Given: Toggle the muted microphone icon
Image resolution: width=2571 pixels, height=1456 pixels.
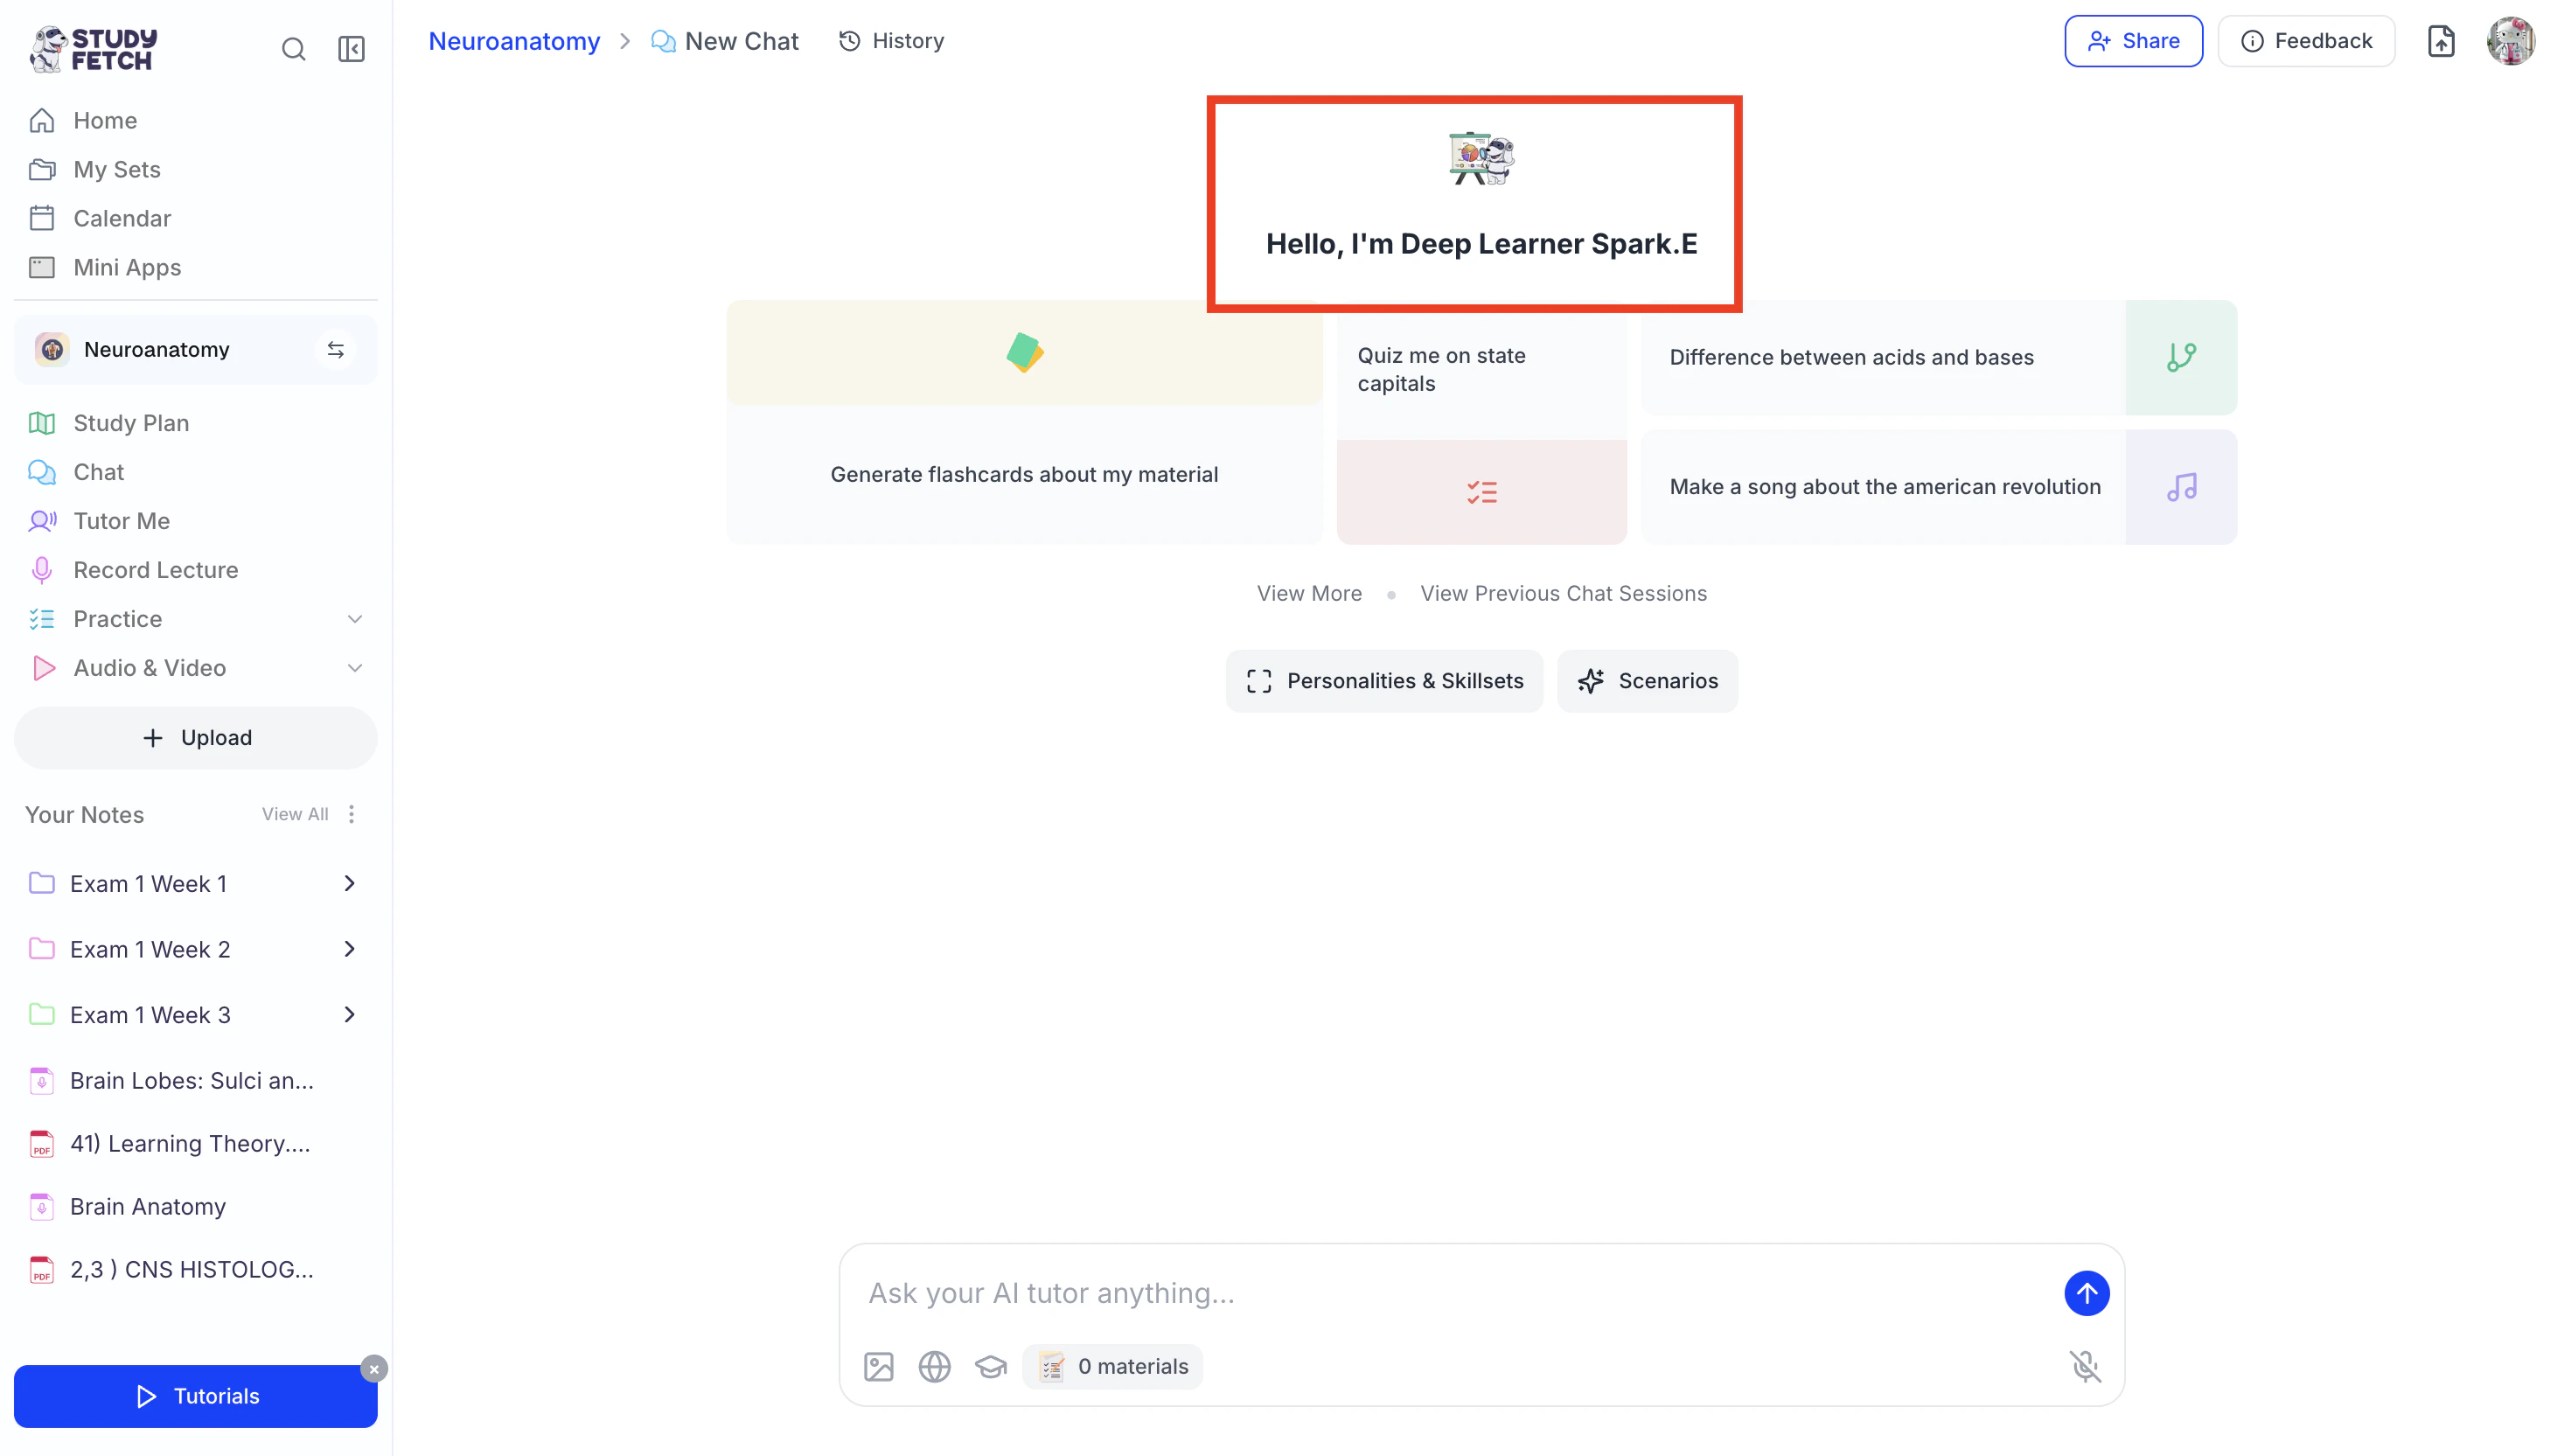Looking at the screenshot, I should (x=2085, y=1366).
